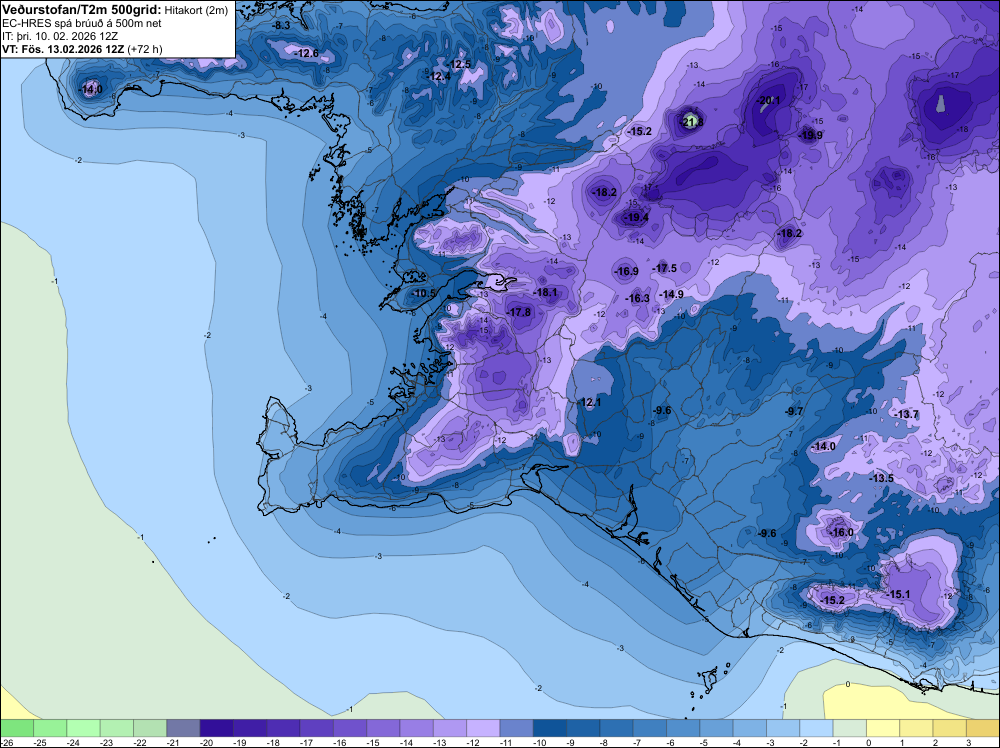Click the 'EC-HRES spá brúuð á 500m net' line

pos(82,24)
